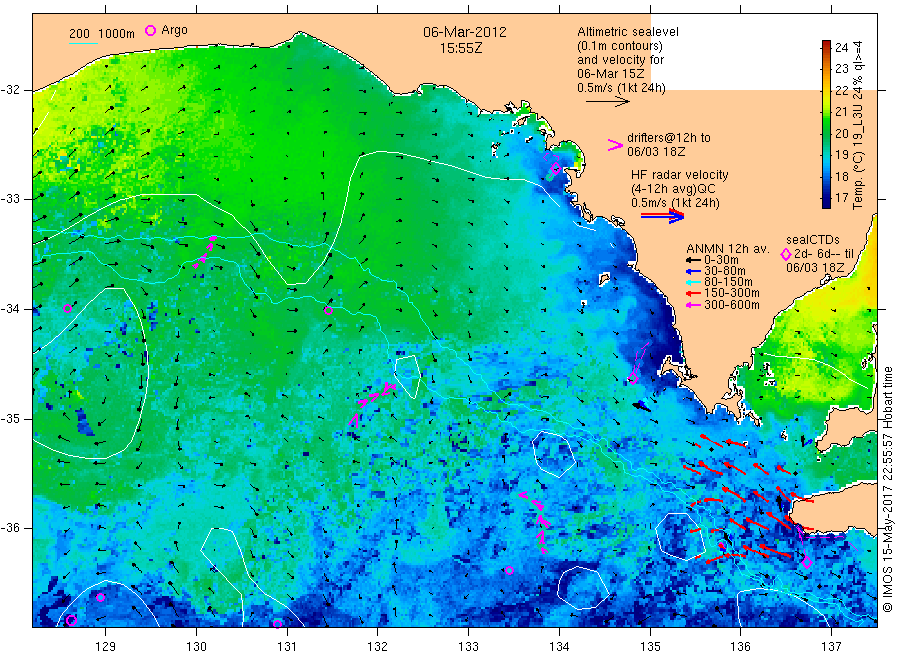The image size is (900, 660).
Task: Click the Argo float marker on the bottom edge near 131E
Action: pos(277,624)
